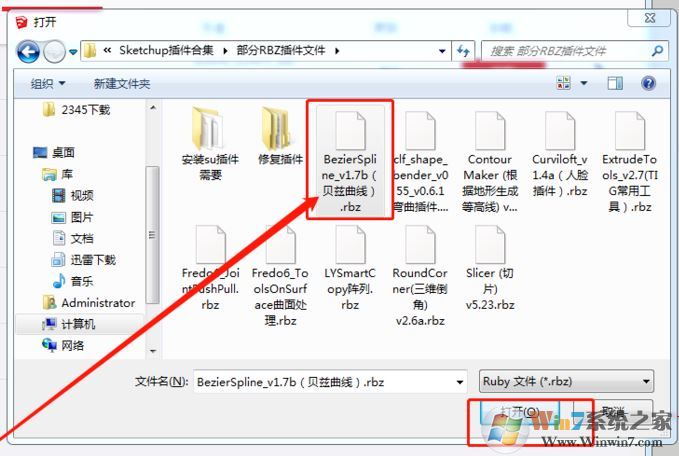
Task: Open address bar history dropdown
Action: coord(442,51)
